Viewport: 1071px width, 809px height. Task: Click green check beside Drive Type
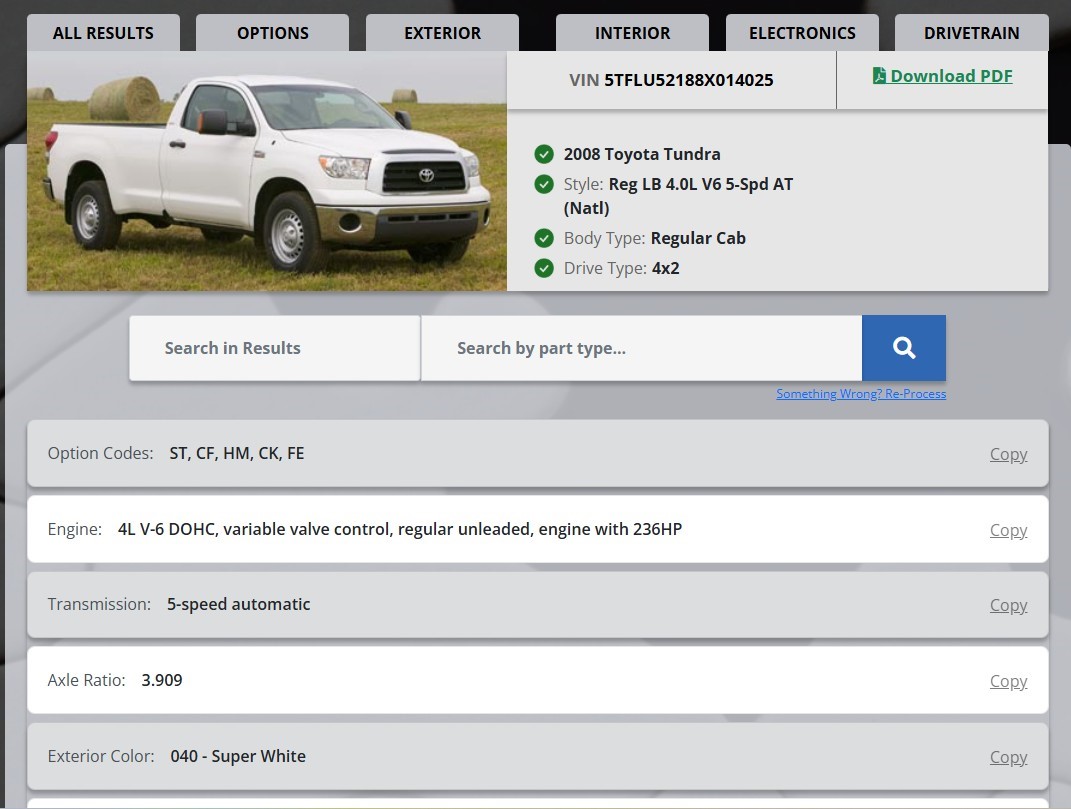[x=544, y=269]
